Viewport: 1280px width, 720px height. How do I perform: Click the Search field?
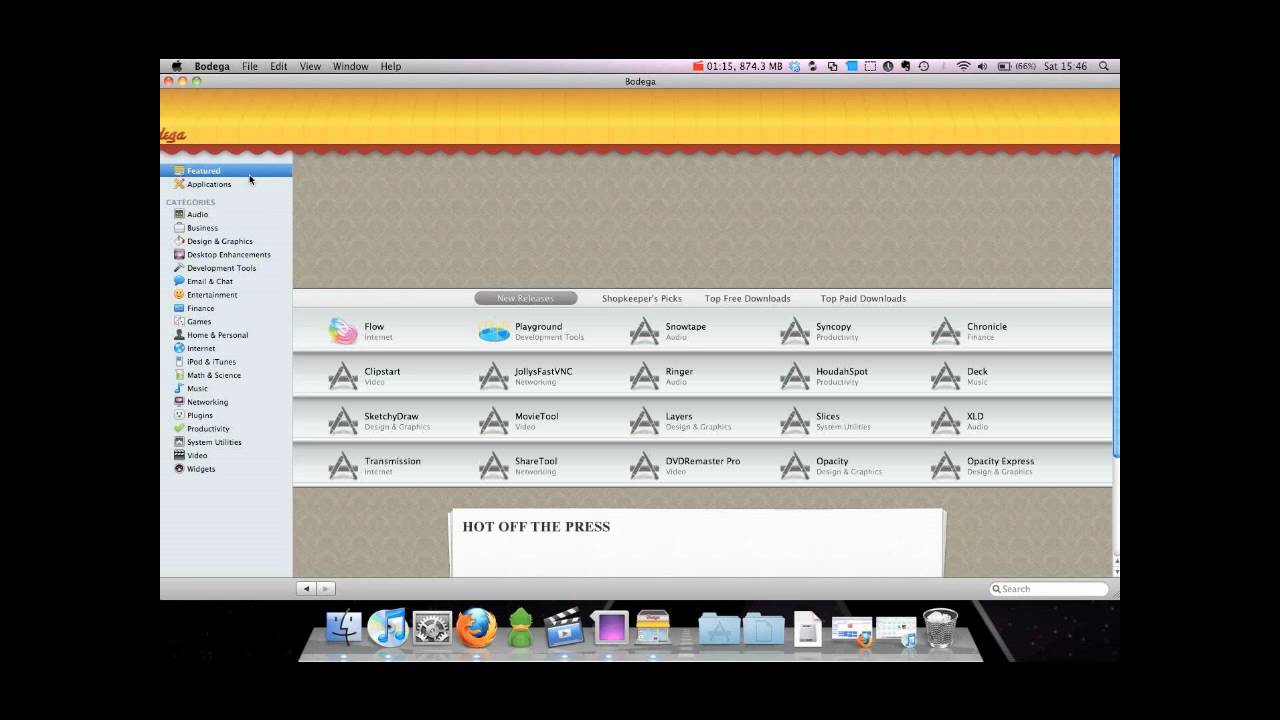(x=1049, y=589)
